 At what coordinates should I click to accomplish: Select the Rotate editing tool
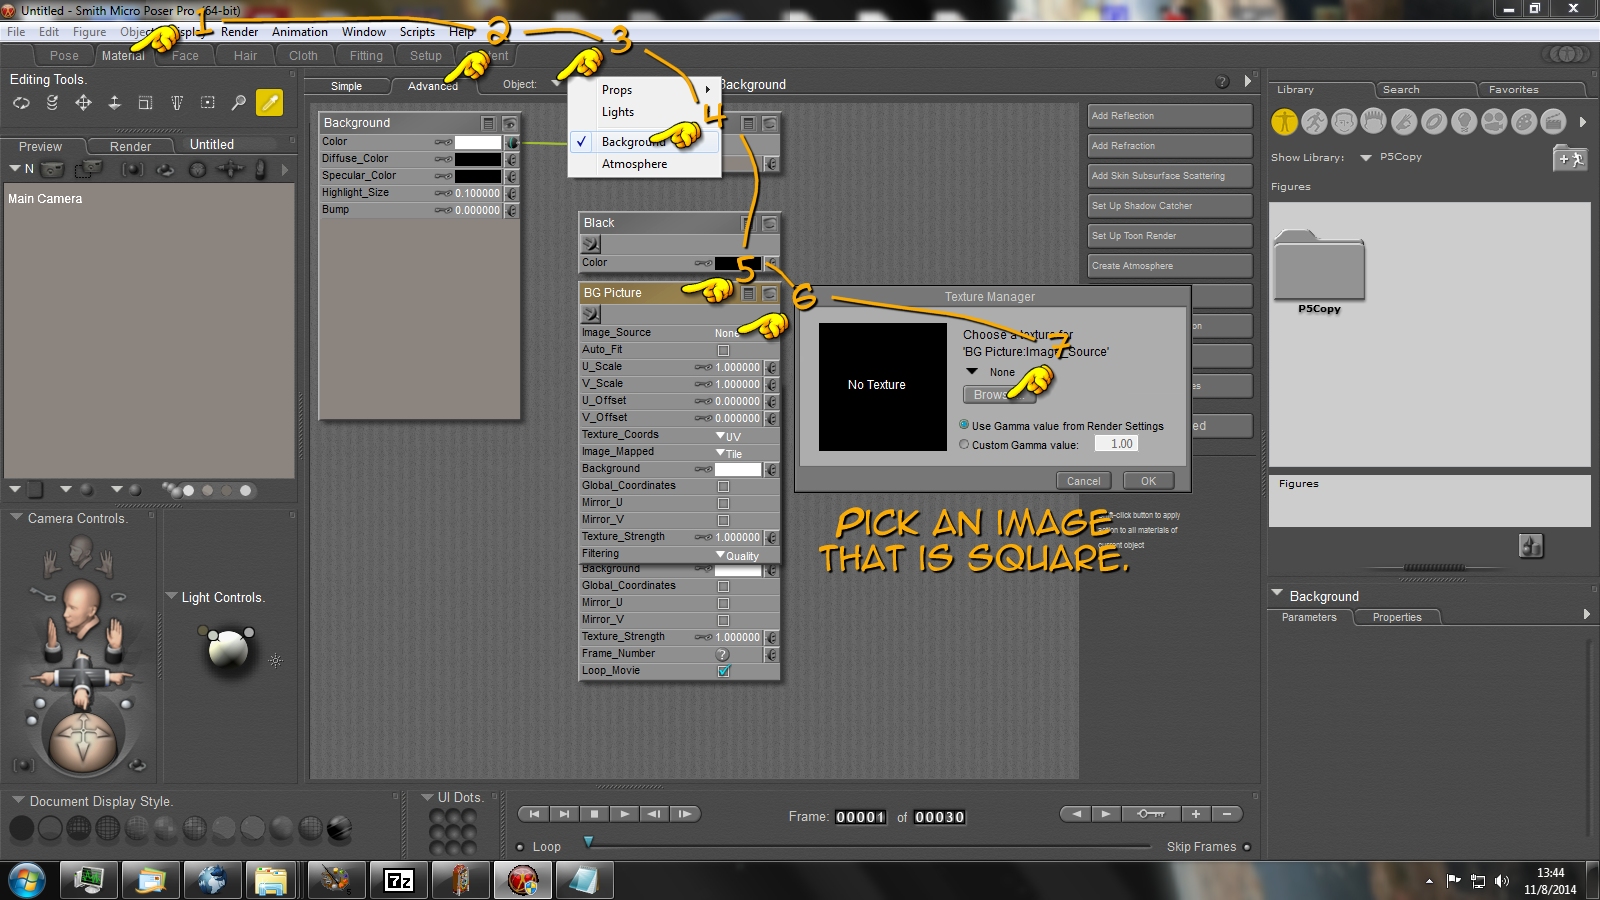pos(21,103)
